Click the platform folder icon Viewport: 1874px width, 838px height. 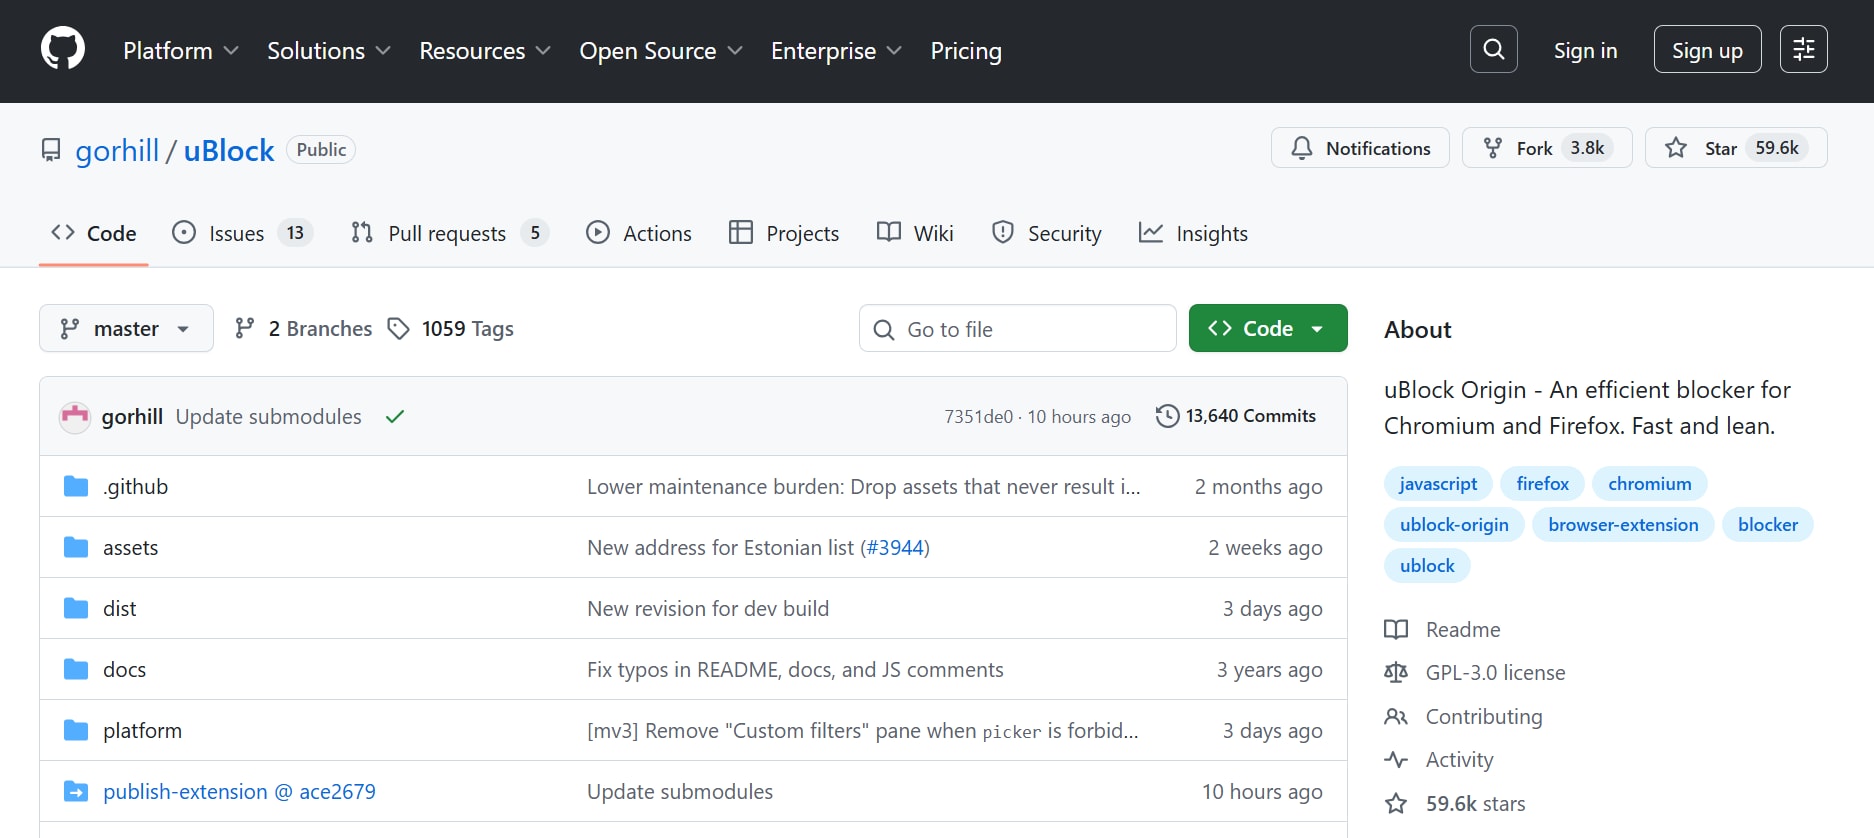pos(76,730)
